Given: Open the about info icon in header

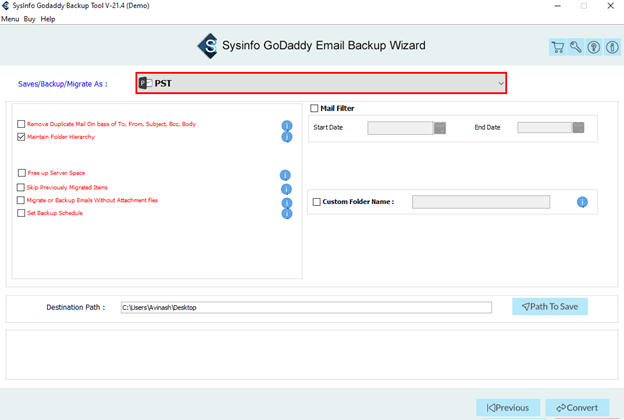Looking at the screenshot, I should tap(612, 47).
